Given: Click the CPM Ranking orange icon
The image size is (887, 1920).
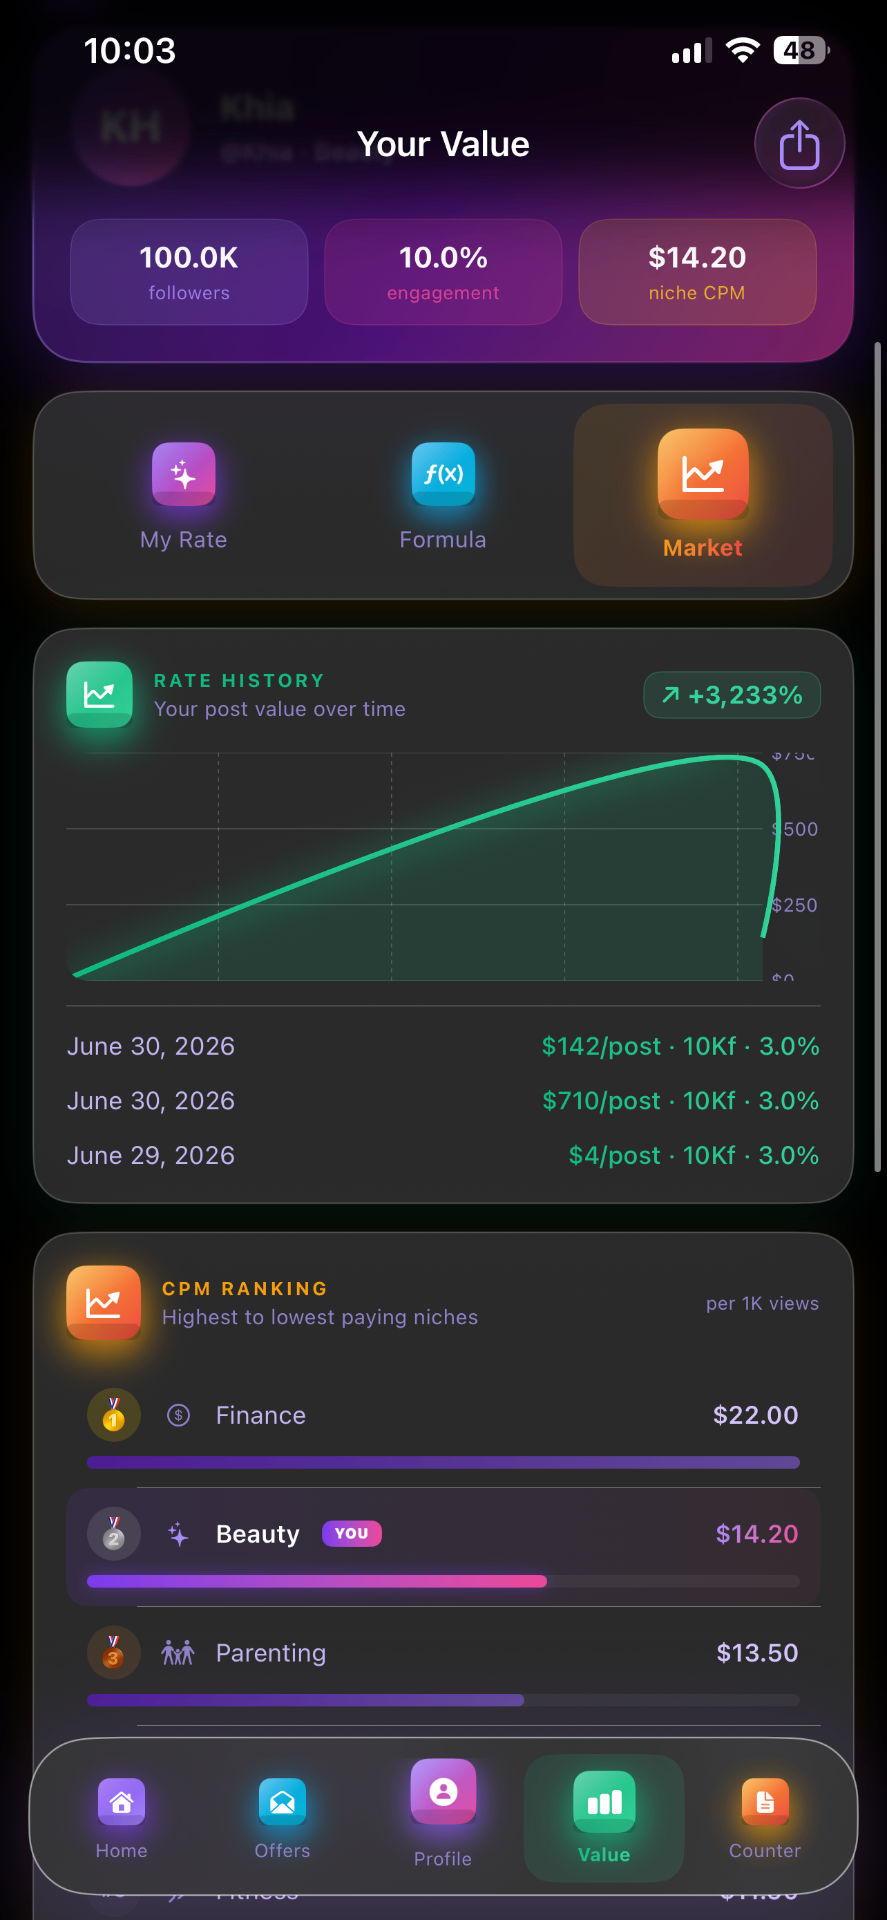Looking at the screenshot, I should click(x=103, y=1302).
